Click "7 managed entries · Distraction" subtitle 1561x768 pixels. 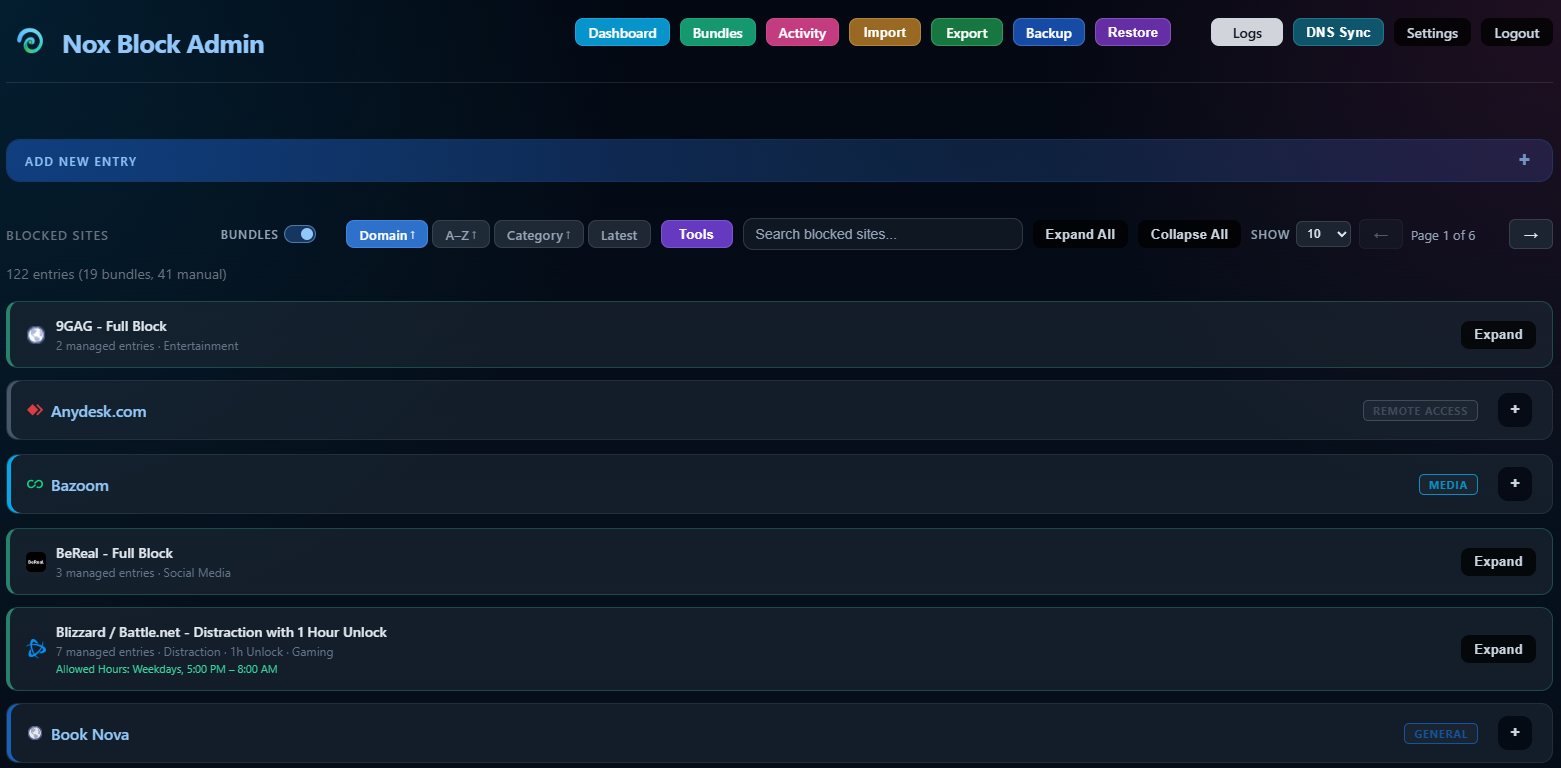coord(195,652)
